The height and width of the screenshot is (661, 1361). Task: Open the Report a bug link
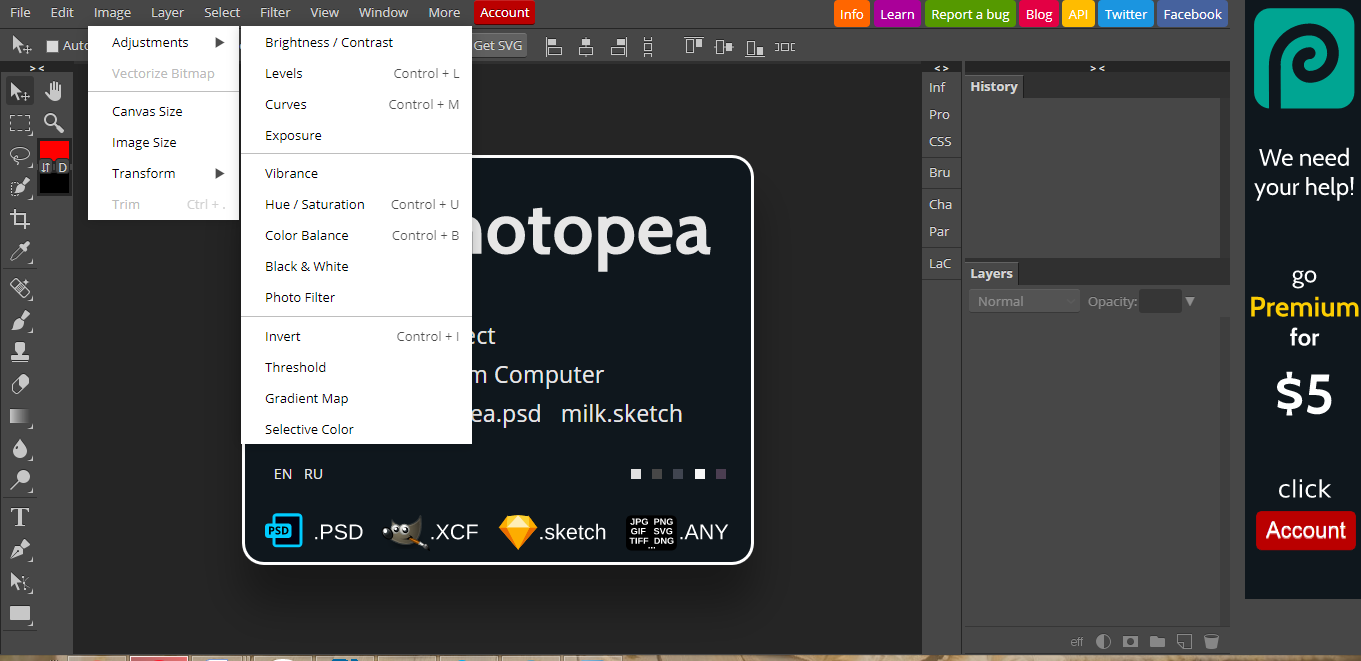(970, 14)
